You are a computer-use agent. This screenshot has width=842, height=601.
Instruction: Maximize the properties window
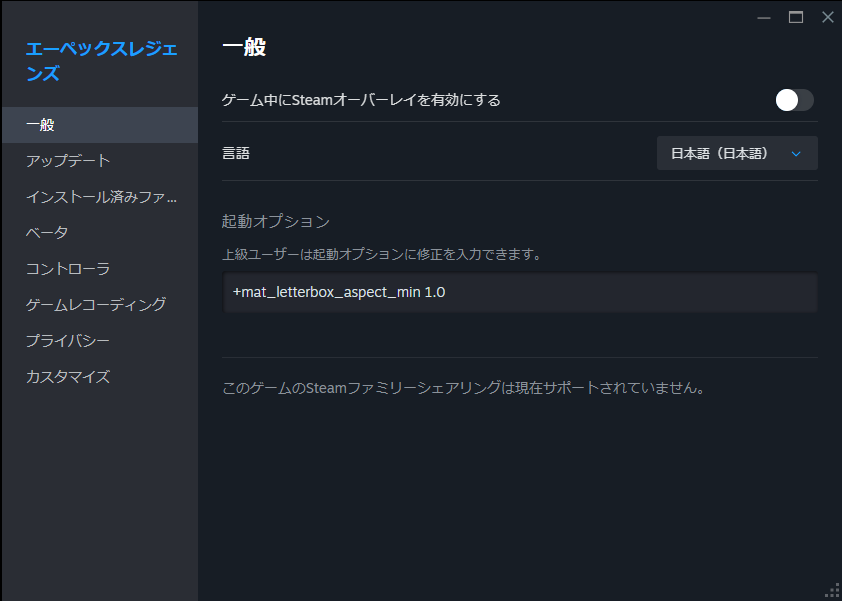coord(796,17)
